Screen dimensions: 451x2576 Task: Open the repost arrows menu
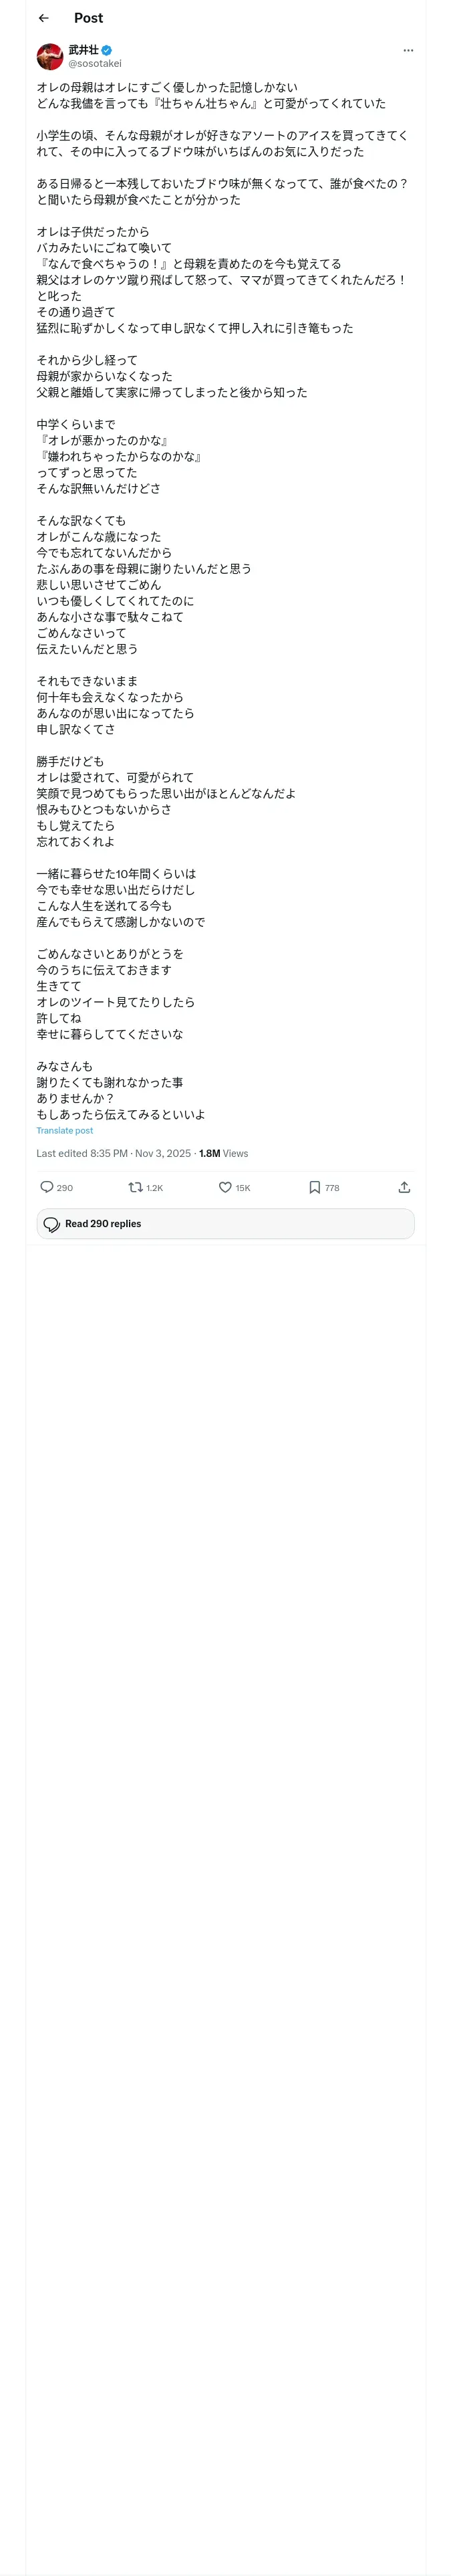click(x=135, y=1187)
